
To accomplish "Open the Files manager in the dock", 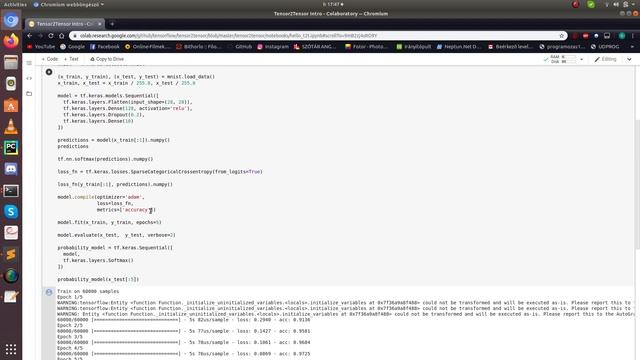I will click(11, 62).
